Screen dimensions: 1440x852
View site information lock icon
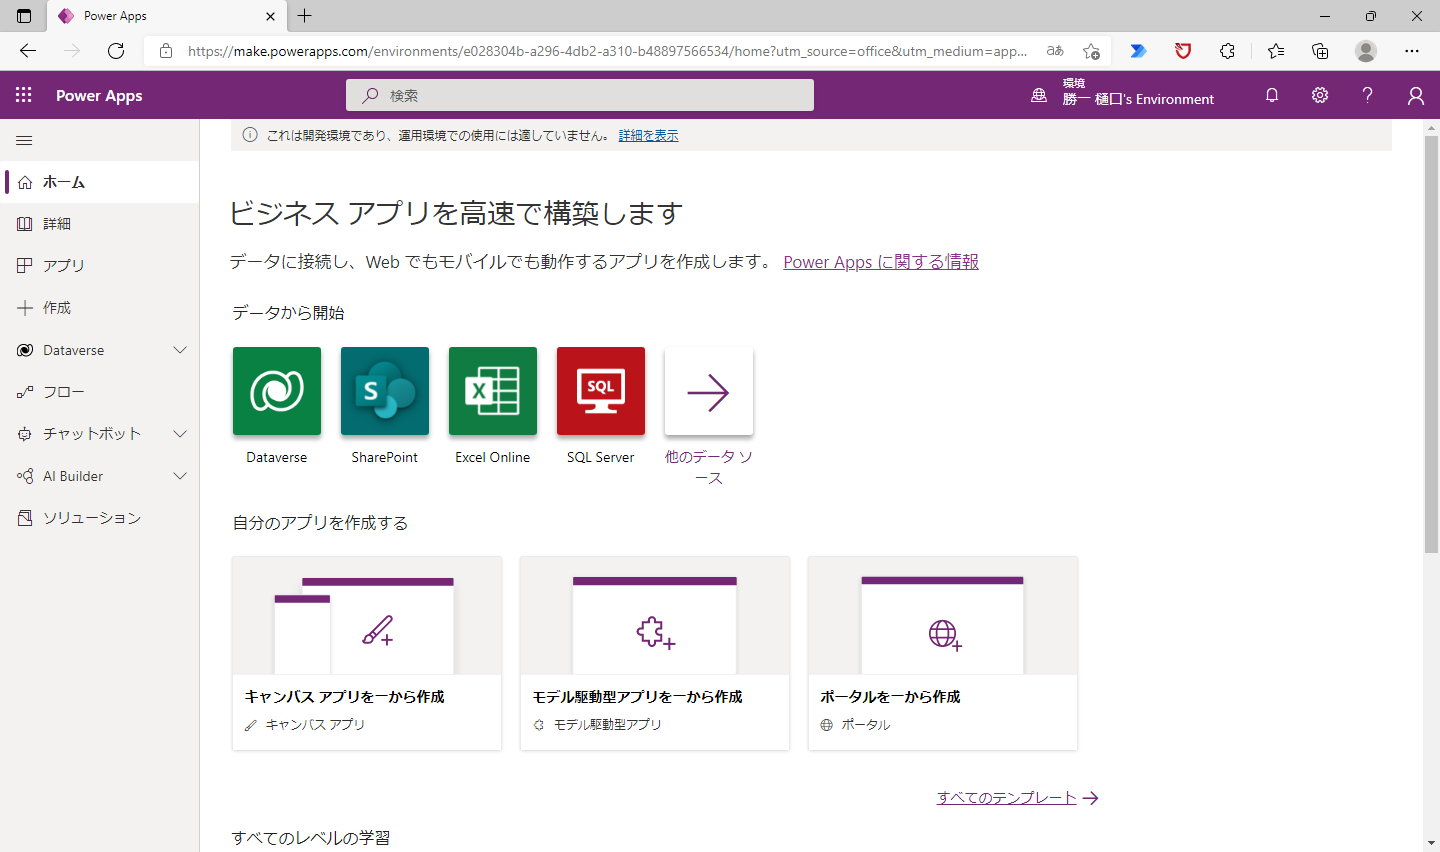click(166, 51)
